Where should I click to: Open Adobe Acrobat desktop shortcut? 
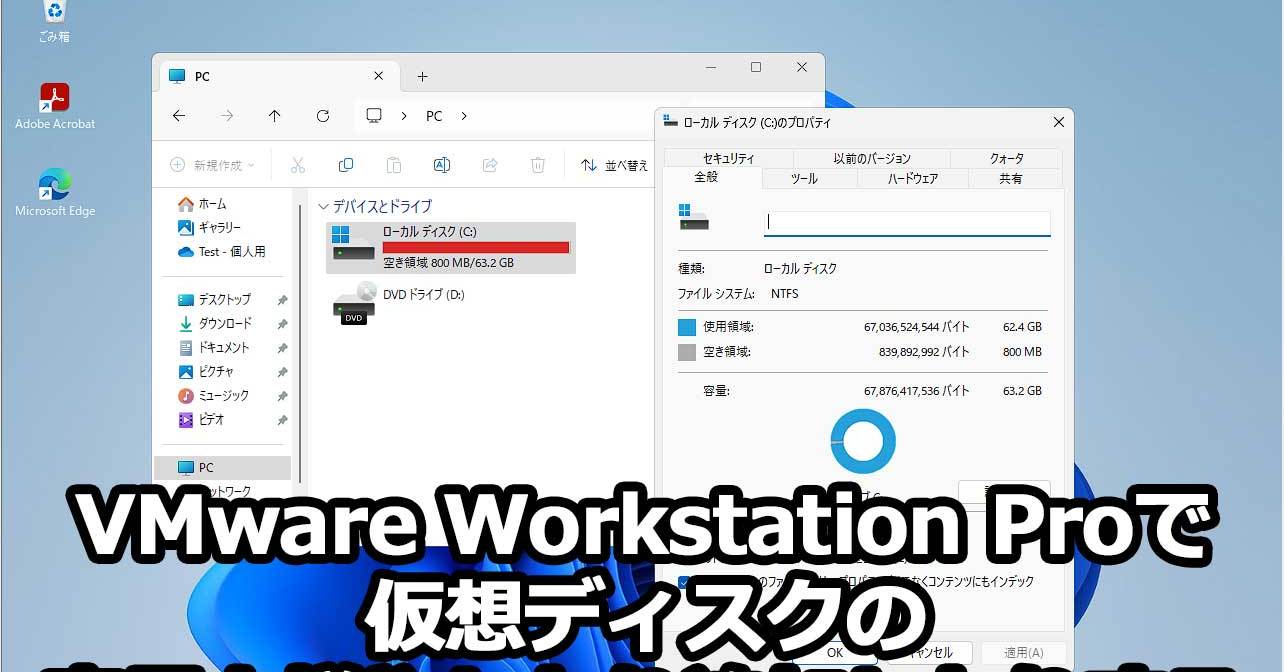[x=55, y=106]
